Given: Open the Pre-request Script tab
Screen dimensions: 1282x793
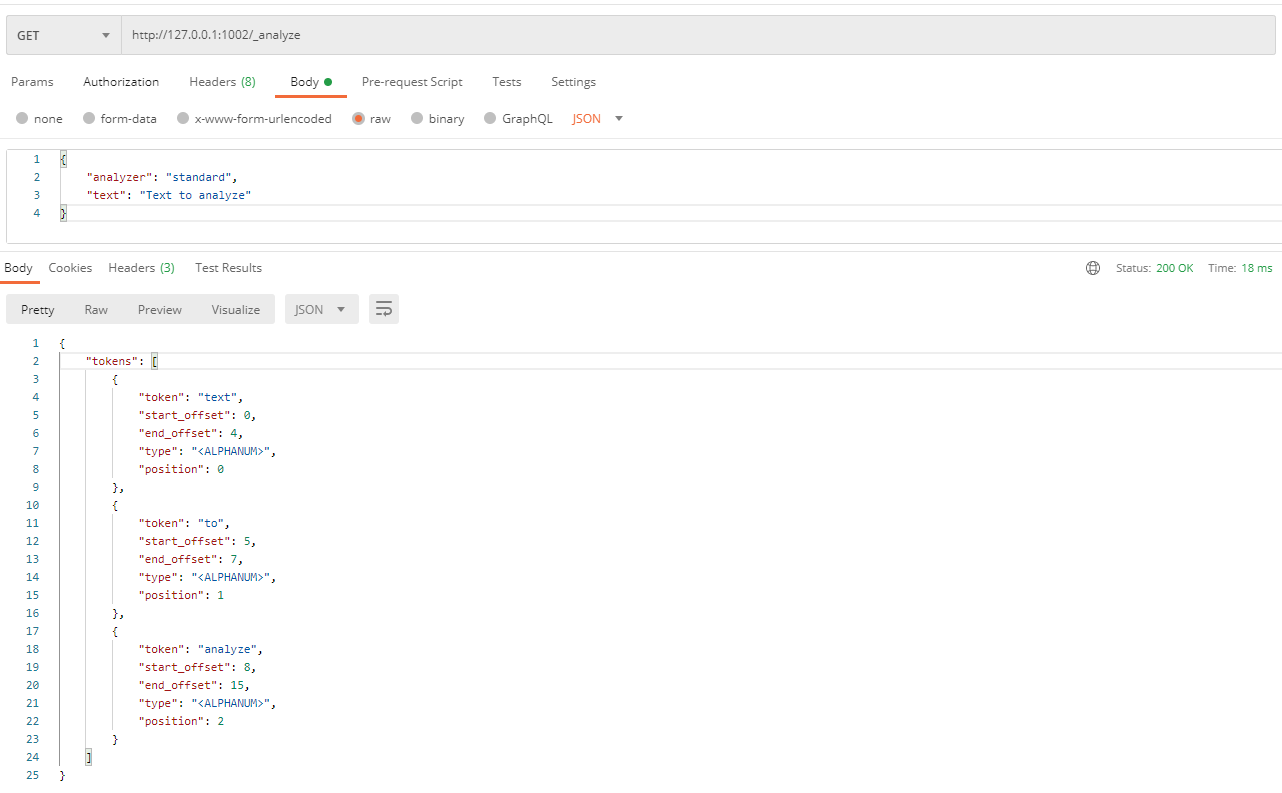Looking at the screenshot, I should pyautogui.click(x=412, y=82).
